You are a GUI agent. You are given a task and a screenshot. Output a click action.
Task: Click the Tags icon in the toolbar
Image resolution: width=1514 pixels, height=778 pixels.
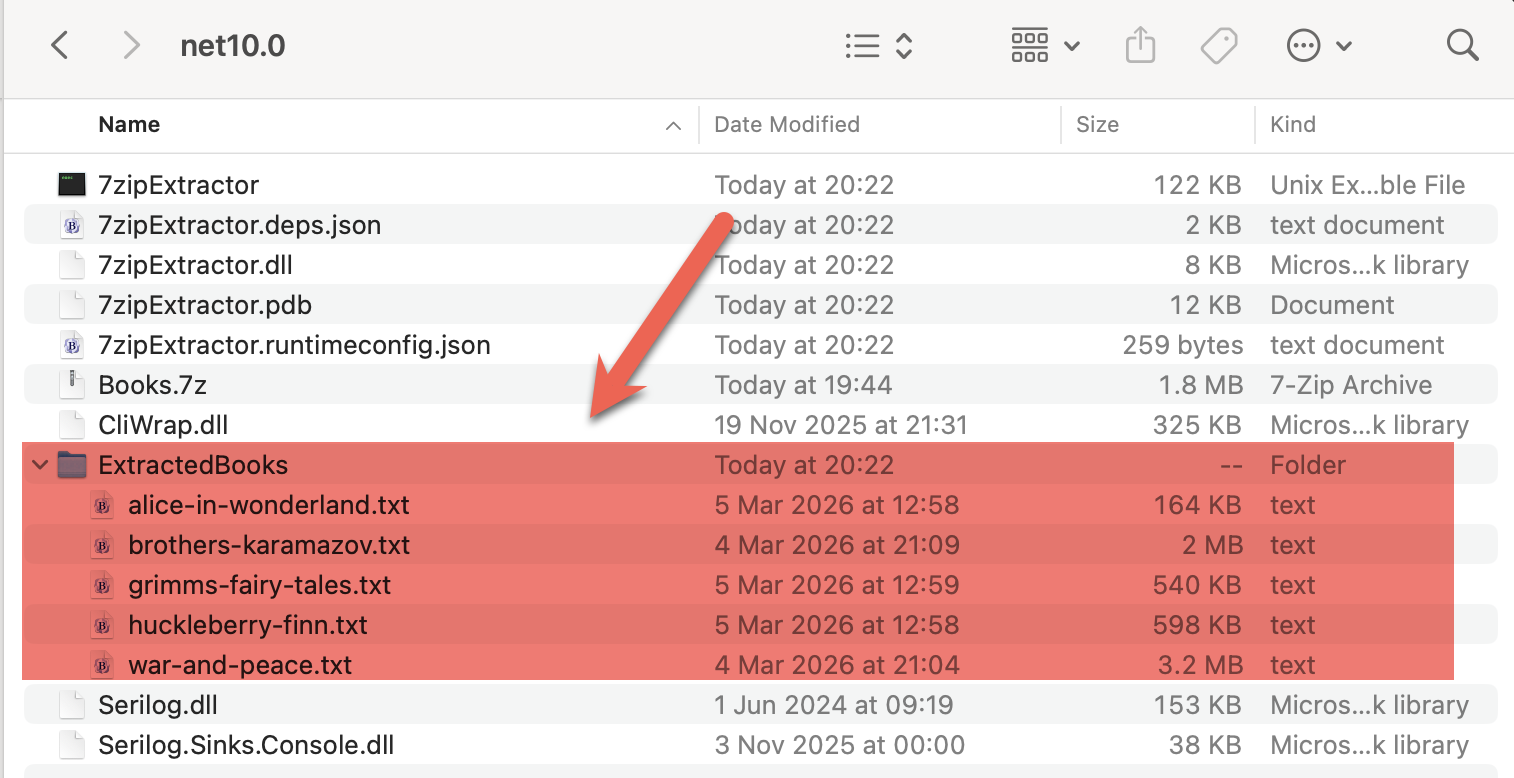1219,44
